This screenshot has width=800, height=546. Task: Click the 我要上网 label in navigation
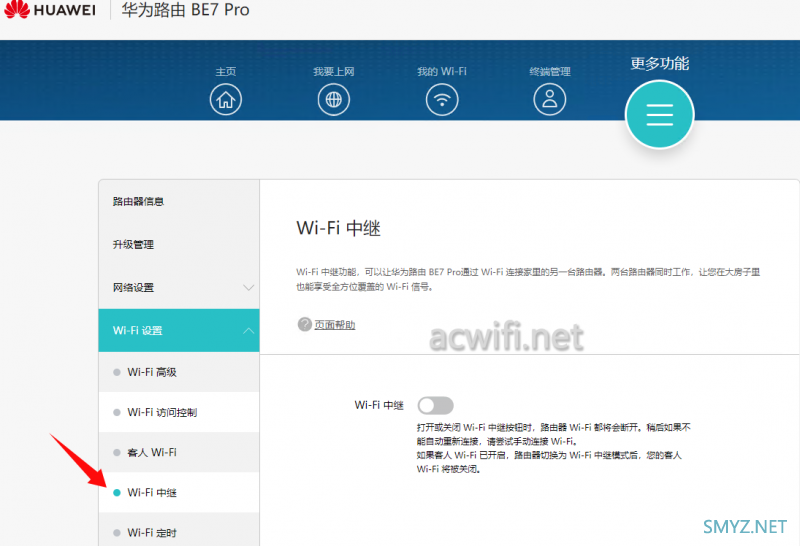pyautogui.click(x=334, y=71)
